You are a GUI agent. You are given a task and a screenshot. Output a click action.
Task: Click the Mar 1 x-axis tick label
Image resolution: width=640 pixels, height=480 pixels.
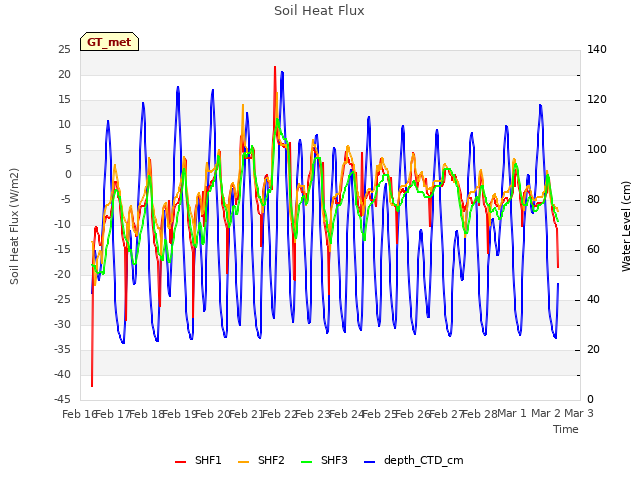point(512,414)
